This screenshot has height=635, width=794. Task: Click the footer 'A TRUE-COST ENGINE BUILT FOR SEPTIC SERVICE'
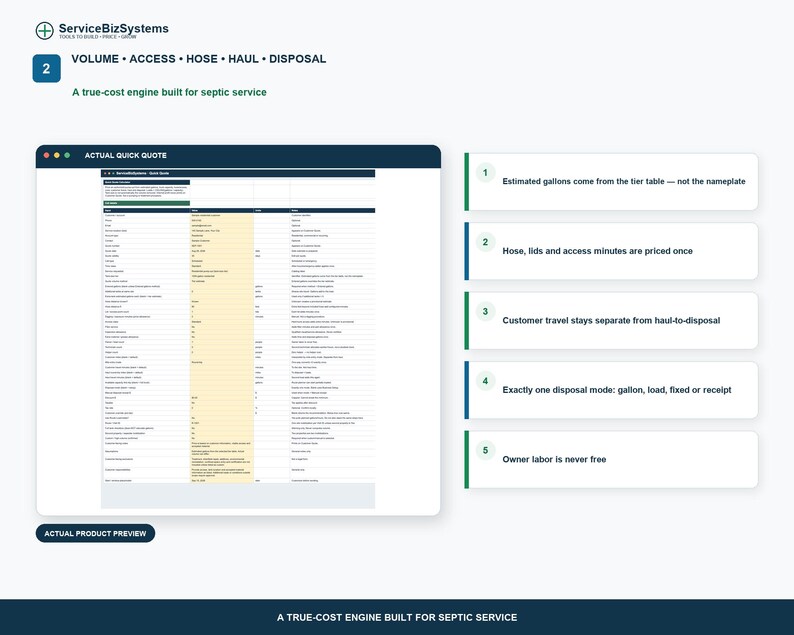(397, 617)
